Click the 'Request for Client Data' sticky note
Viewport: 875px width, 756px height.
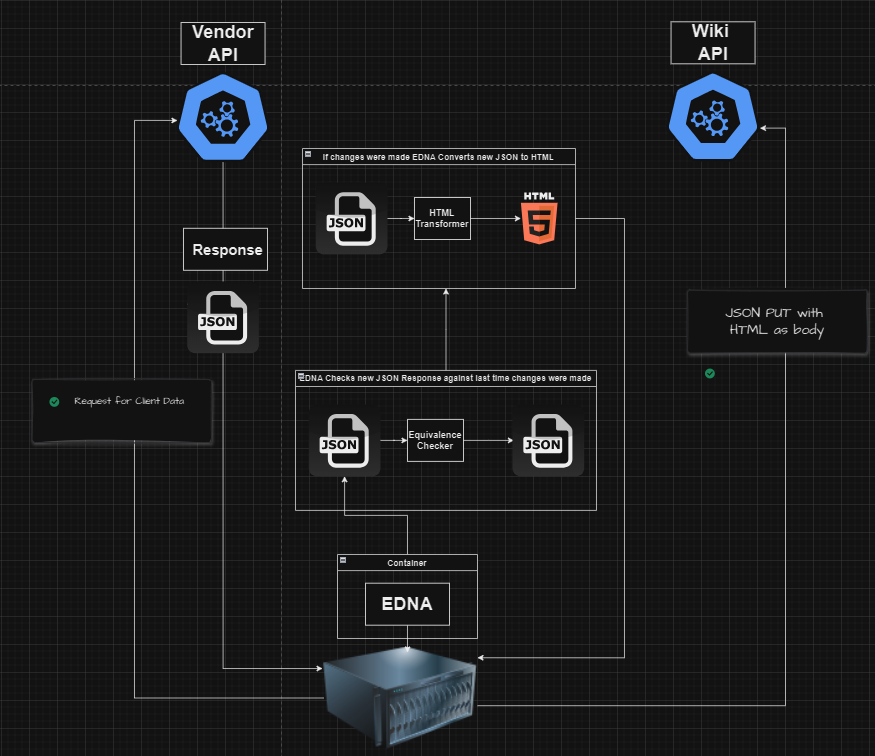121,410
